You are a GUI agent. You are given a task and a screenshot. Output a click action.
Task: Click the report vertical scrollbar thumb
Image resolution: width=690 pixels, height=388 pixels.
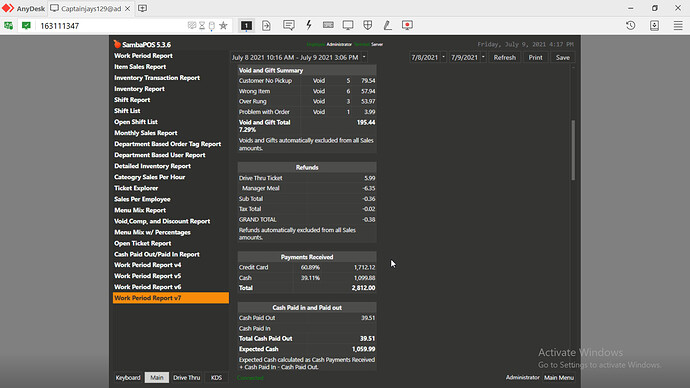[x=573, y=150]
